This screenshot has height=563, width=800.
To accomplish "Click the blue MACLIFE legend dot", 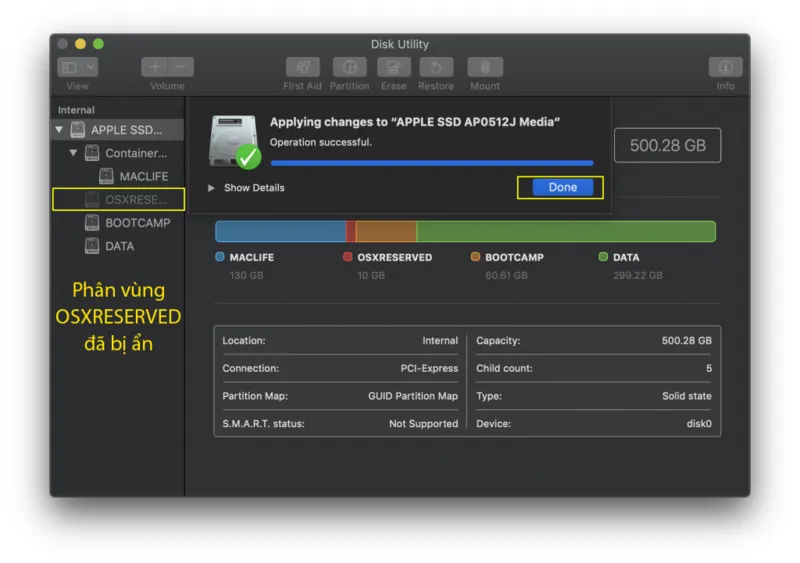I will point(220,257).
